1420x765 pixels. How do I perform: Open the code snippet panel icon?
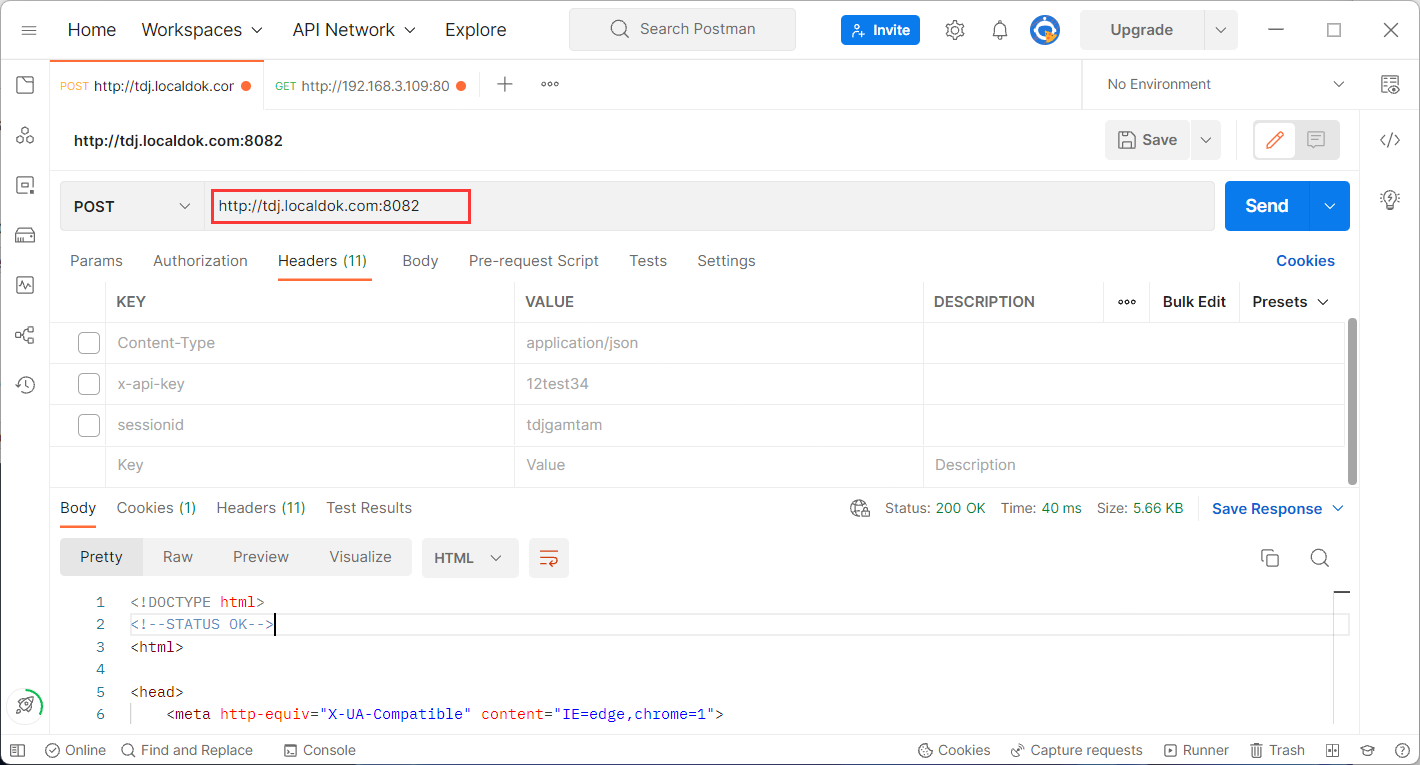point(1390,140)
